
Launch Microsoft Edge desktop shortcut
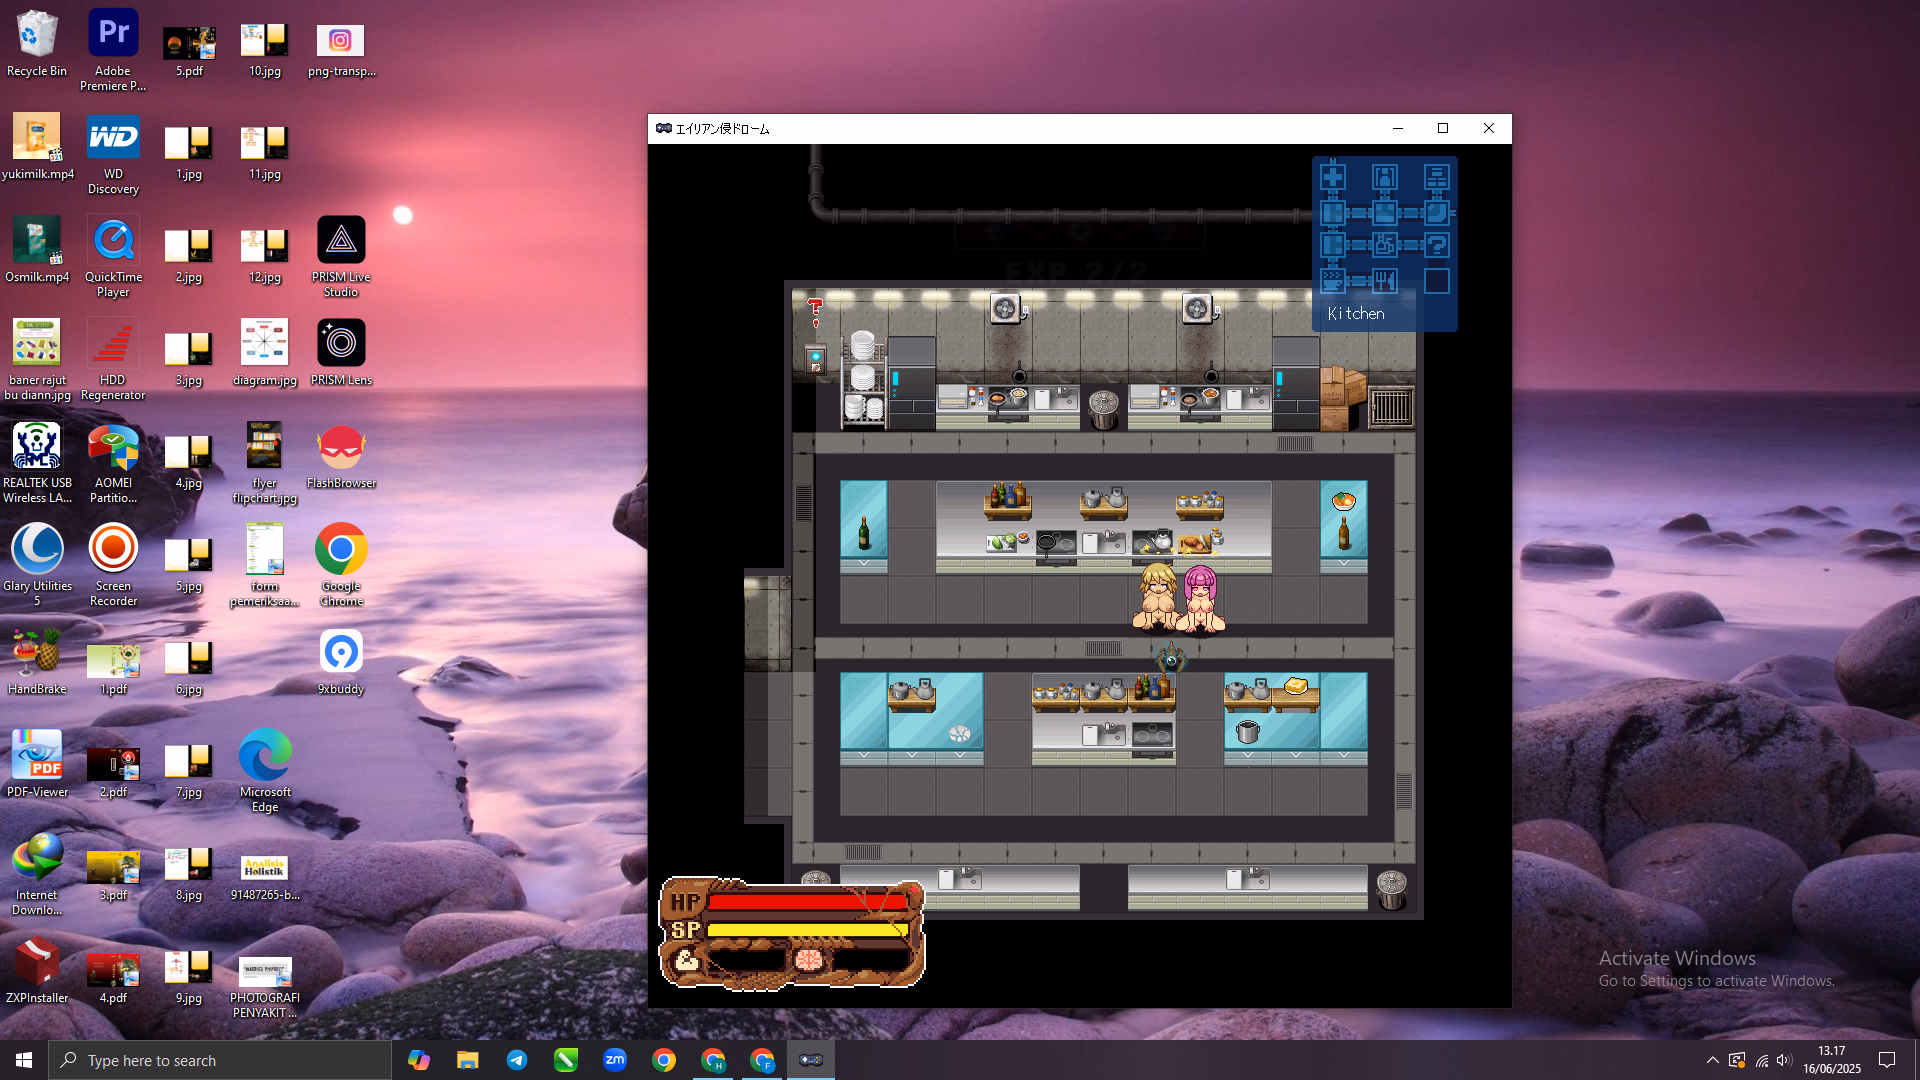point(265,772)
